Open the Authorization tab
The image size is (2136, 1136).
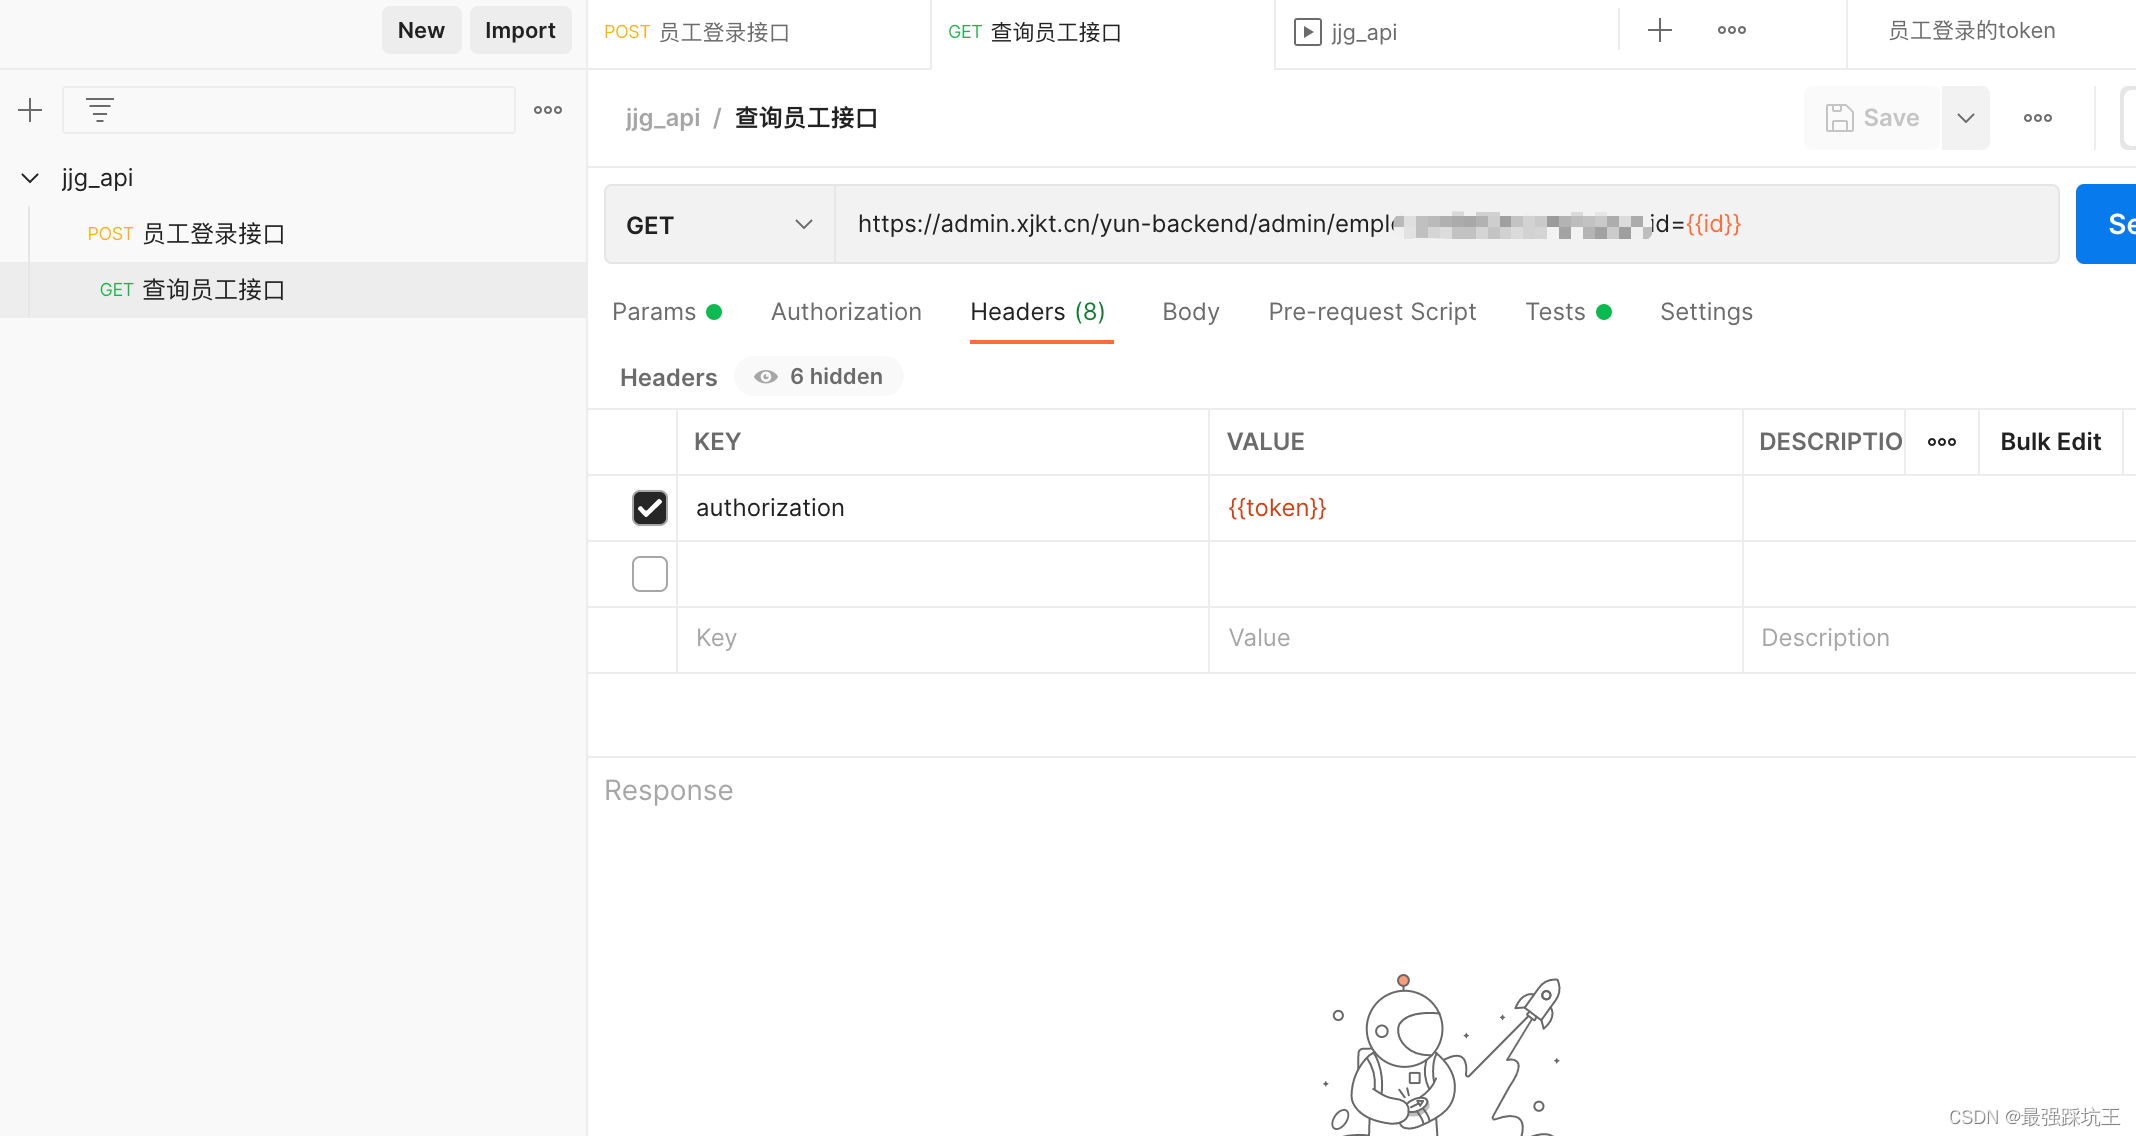(x=846, y=312)
